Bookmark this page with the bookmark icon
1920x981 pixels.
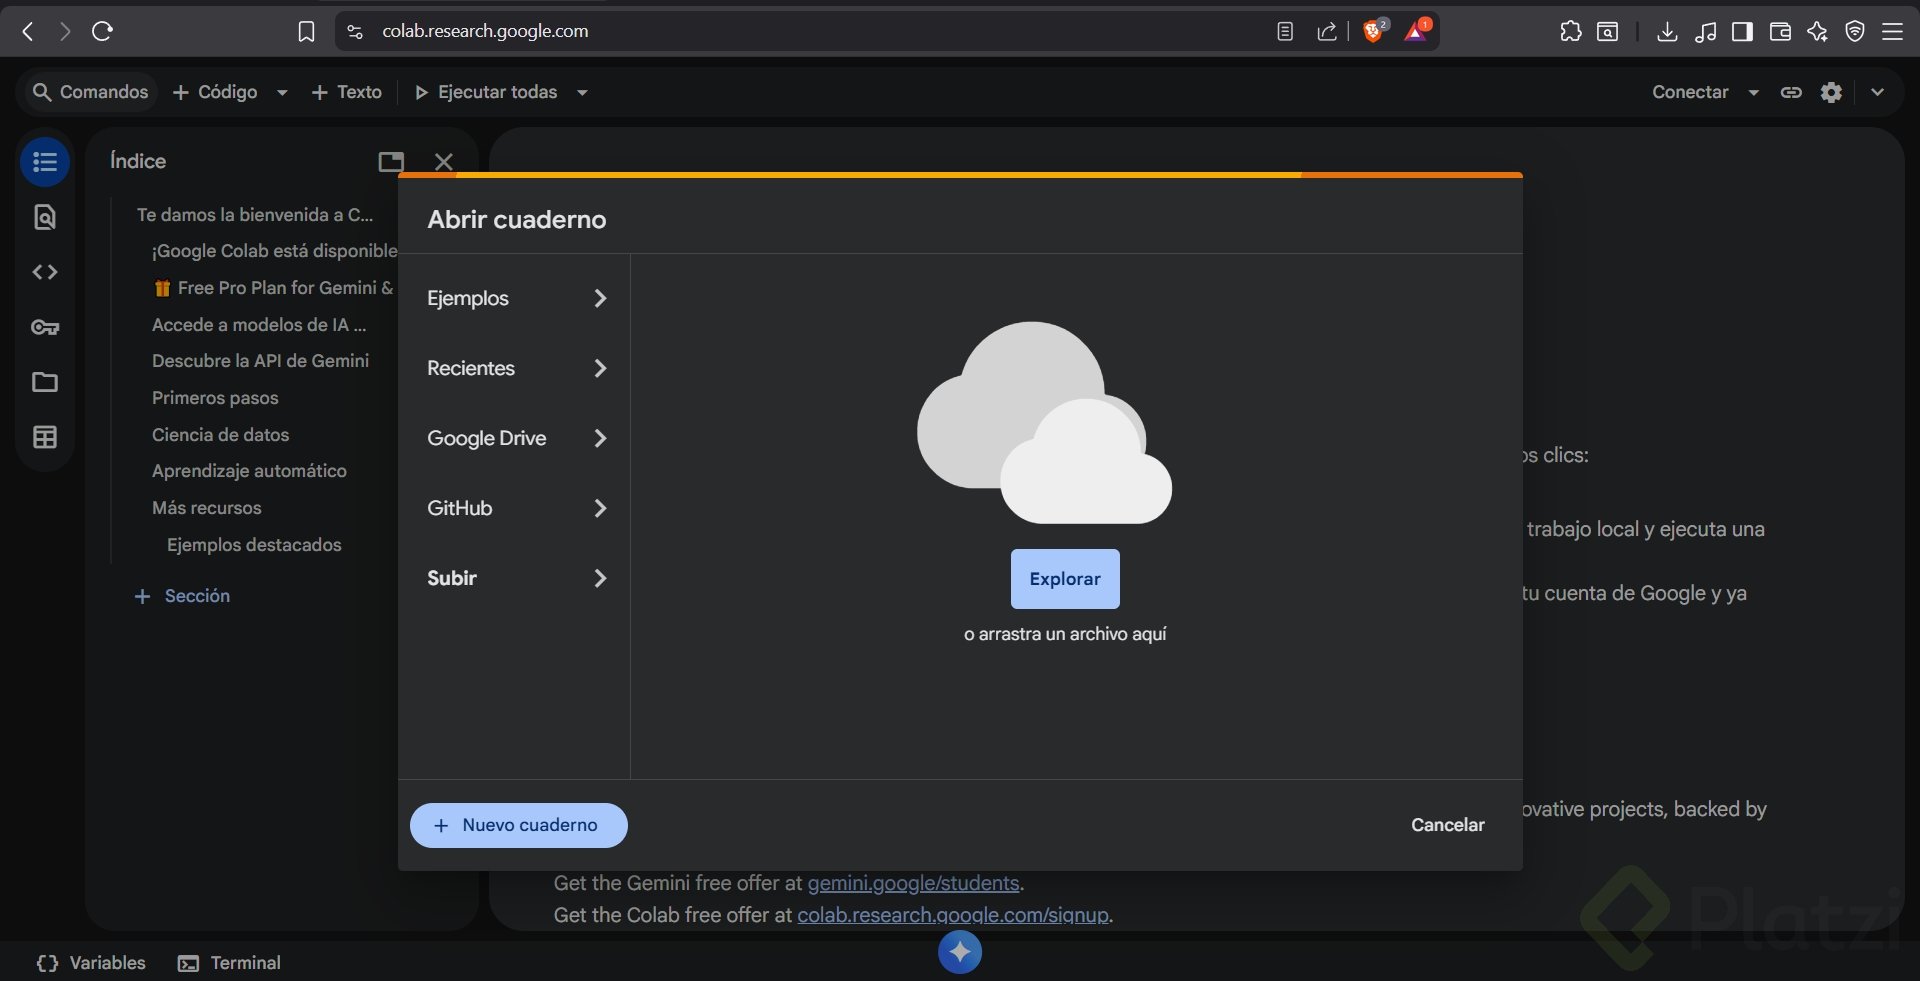click(306, 32)
